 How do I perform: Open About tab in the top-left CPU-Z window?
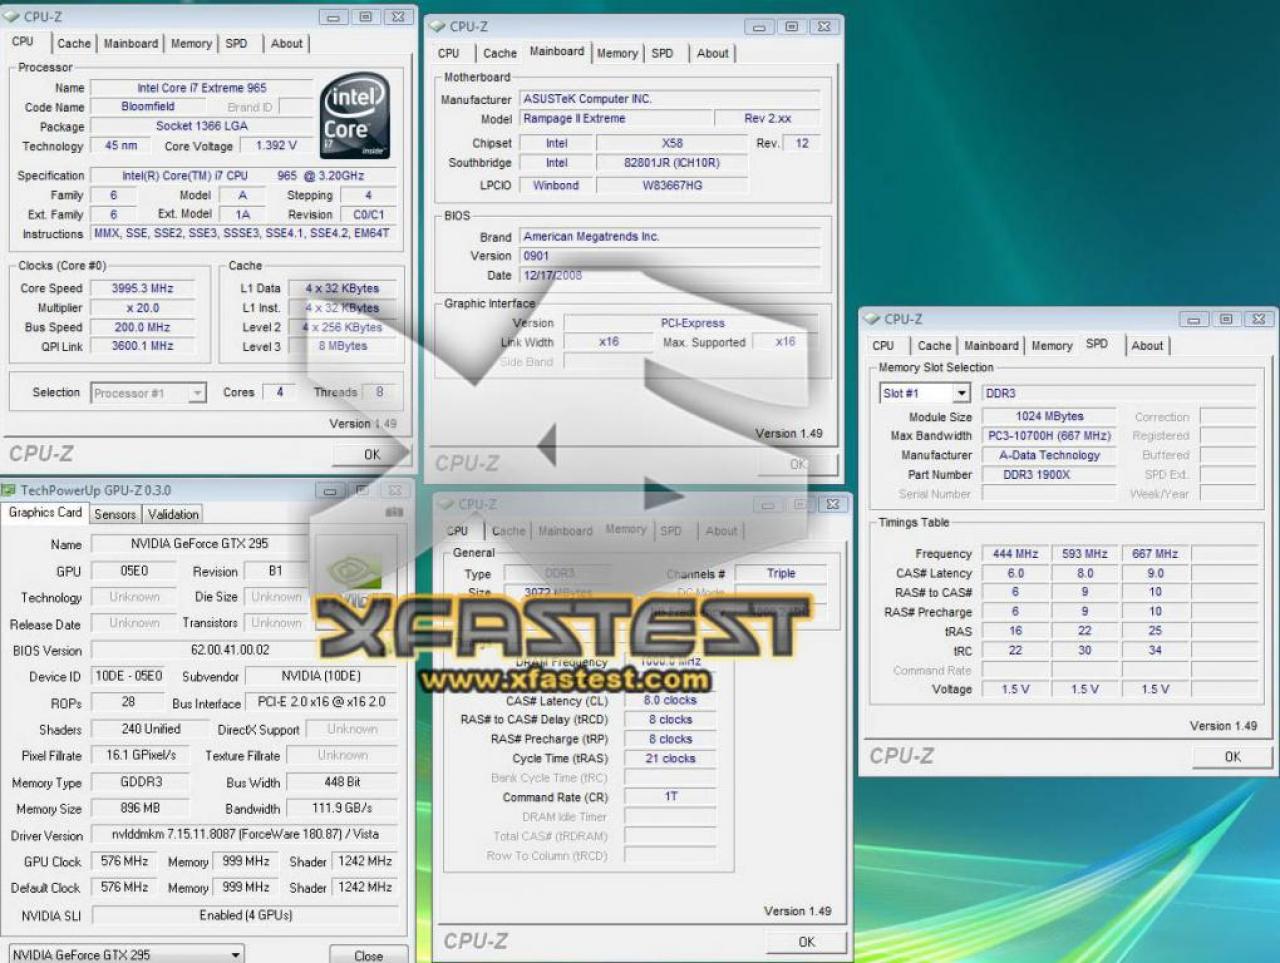coord(287,43)
